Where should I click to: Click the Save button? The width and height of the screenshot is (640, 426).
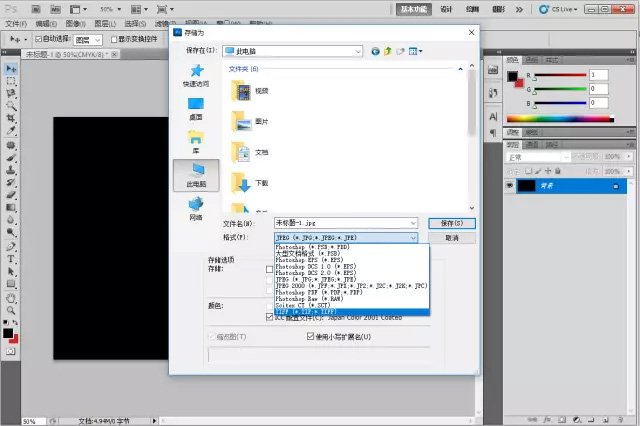point(451,223)
